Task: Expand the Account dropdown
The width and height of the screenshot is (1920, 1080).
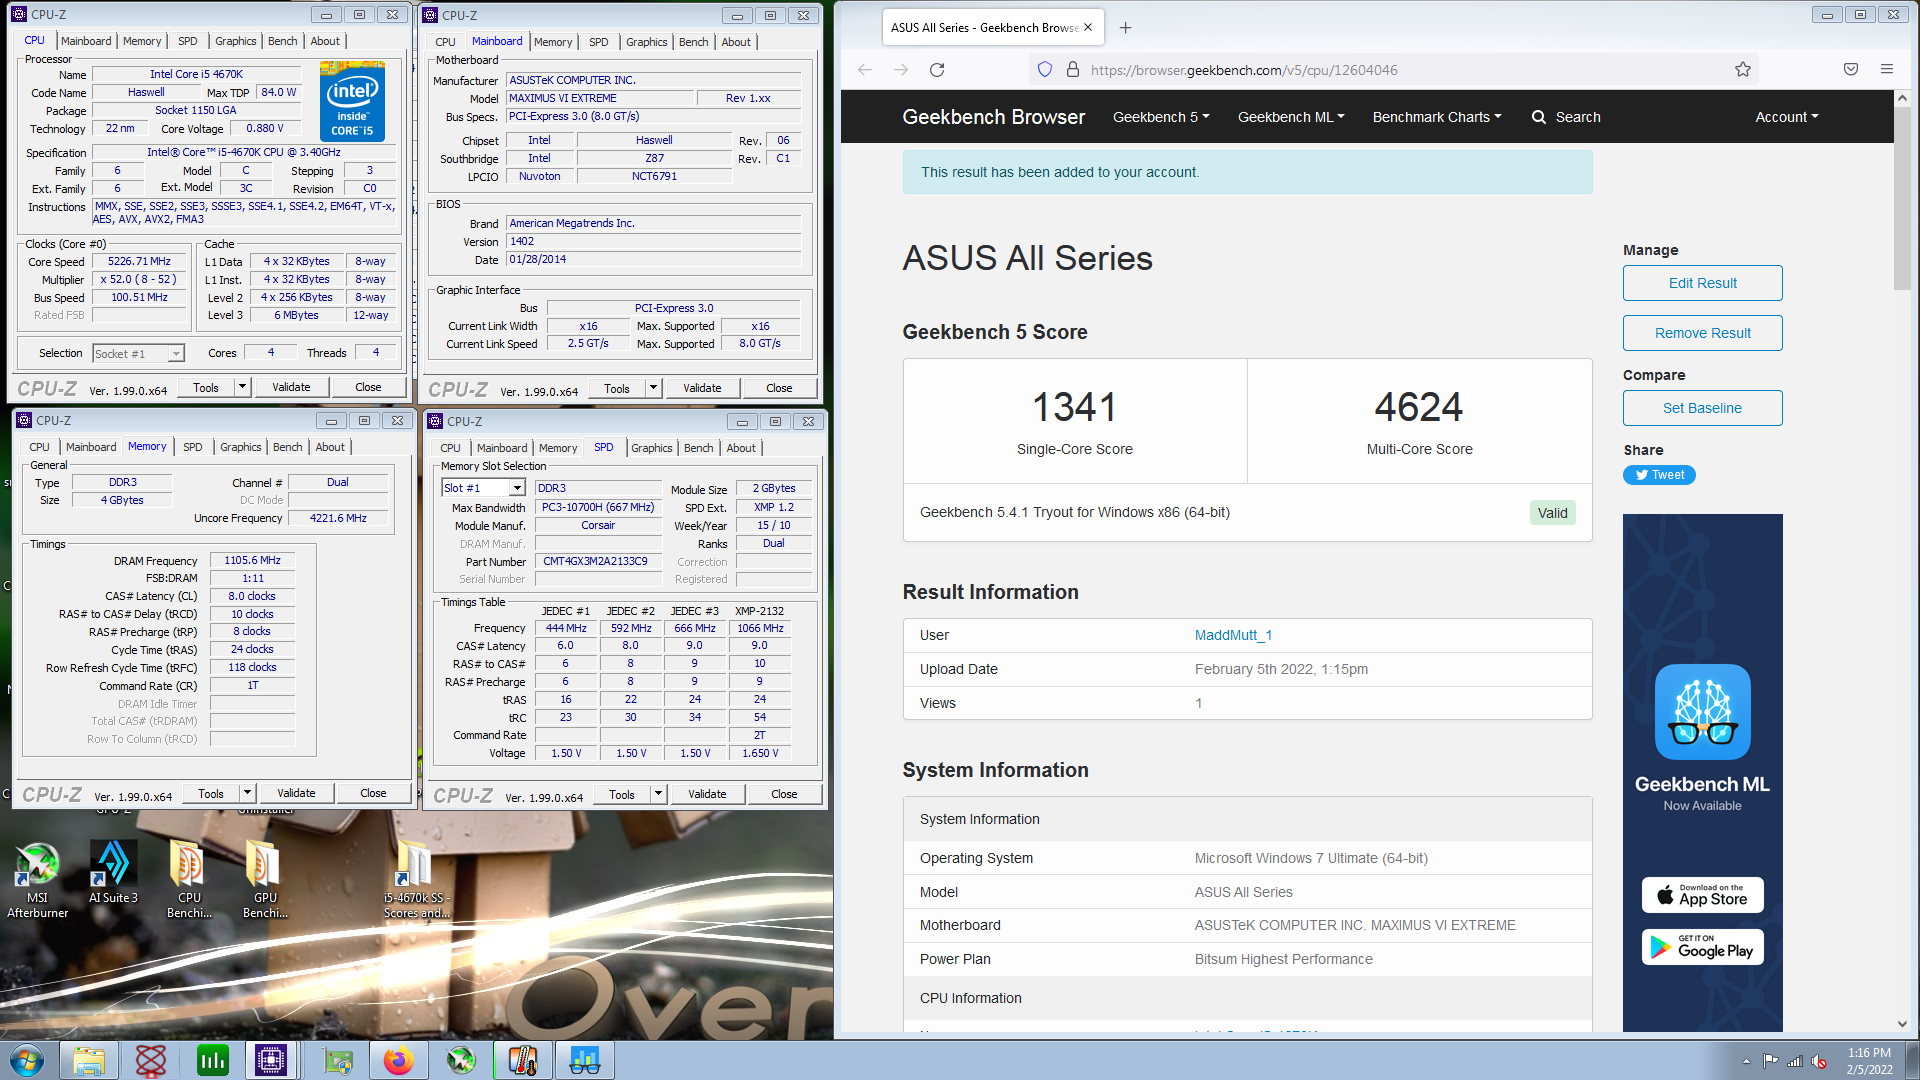Action: click(x=1787, y=117)
